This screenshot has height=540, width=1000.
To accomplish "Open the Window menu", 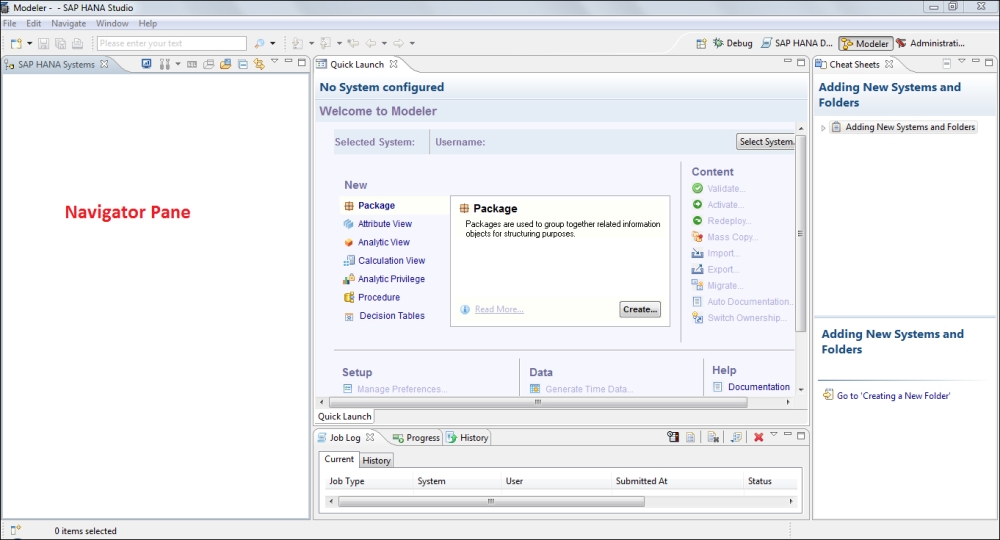I will point(112,24).
